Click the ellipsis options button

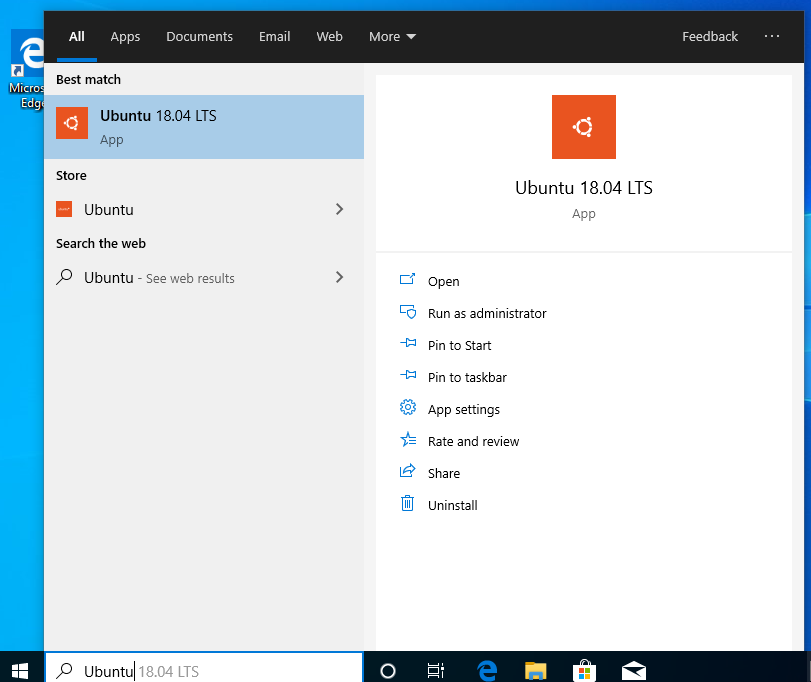click(x=772, y=36)
